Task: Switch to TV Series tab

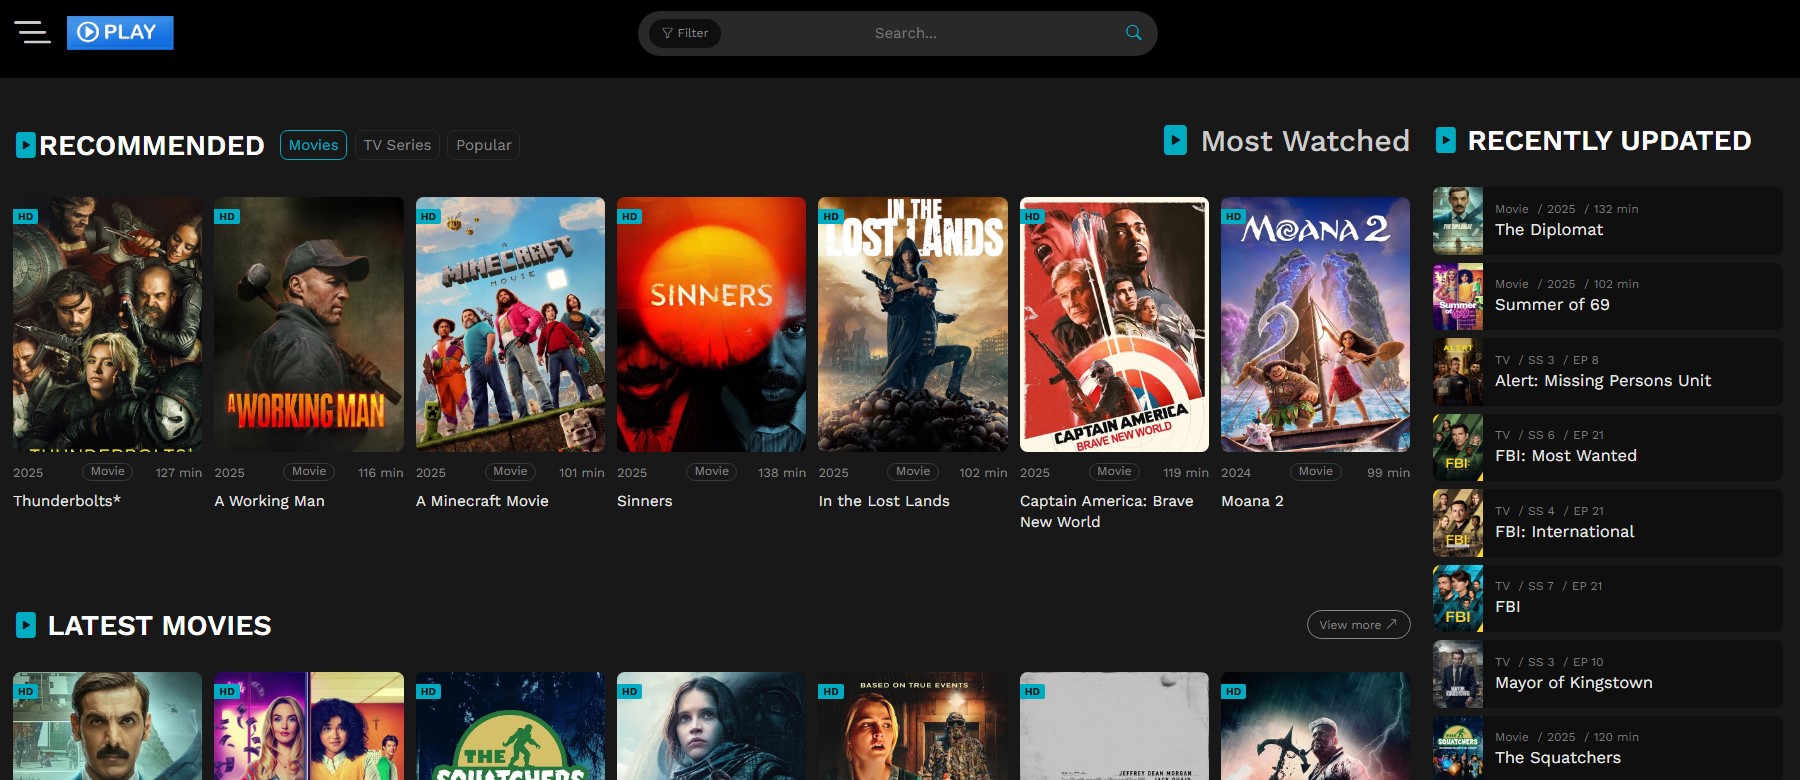Action: click(397, 145)
